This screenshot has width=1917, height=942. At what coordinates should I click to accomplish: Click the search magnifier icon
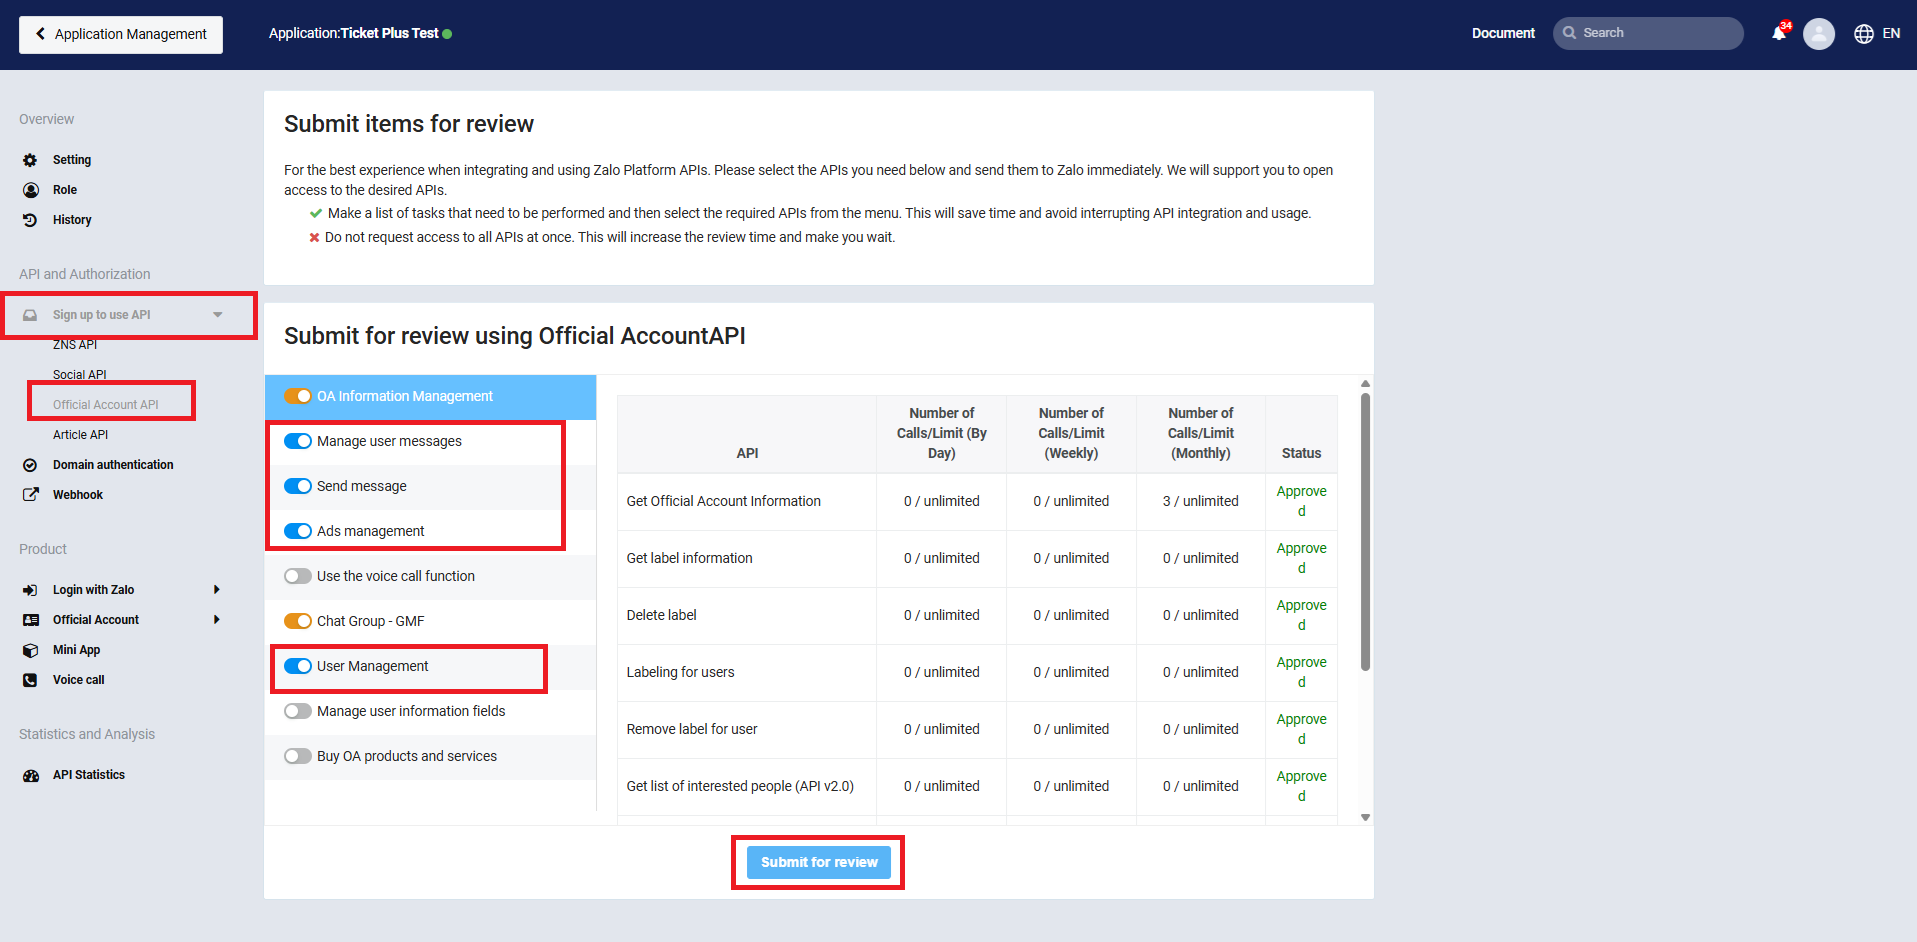click(x=1570, y=33)
